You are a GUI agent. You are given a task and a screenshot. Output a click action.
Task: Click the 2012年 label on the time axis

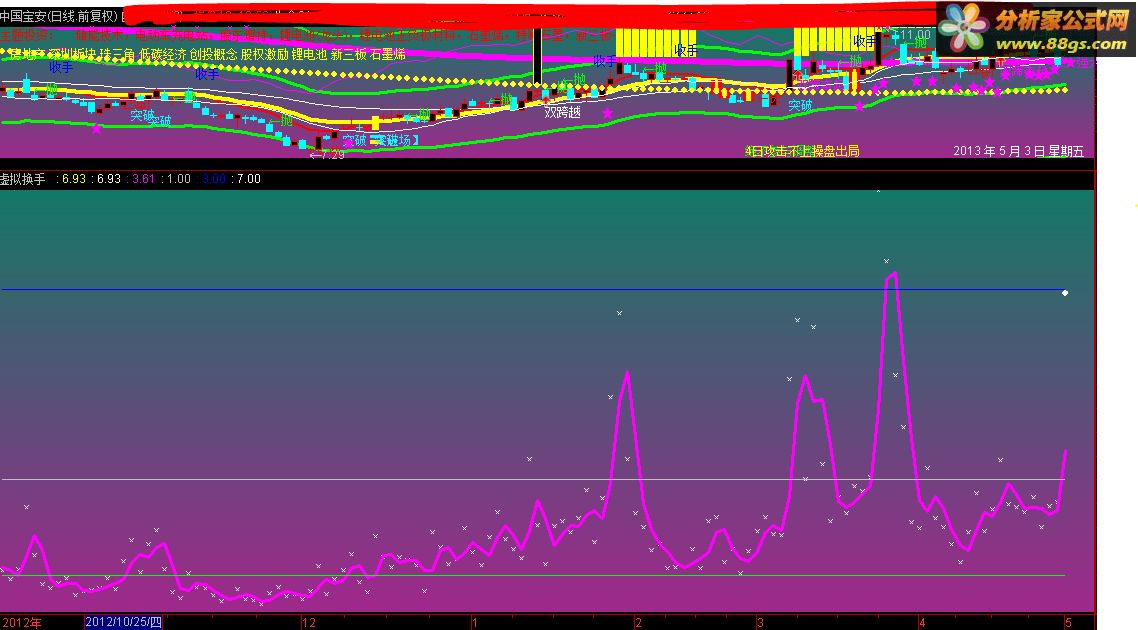[x=20, y=623]
